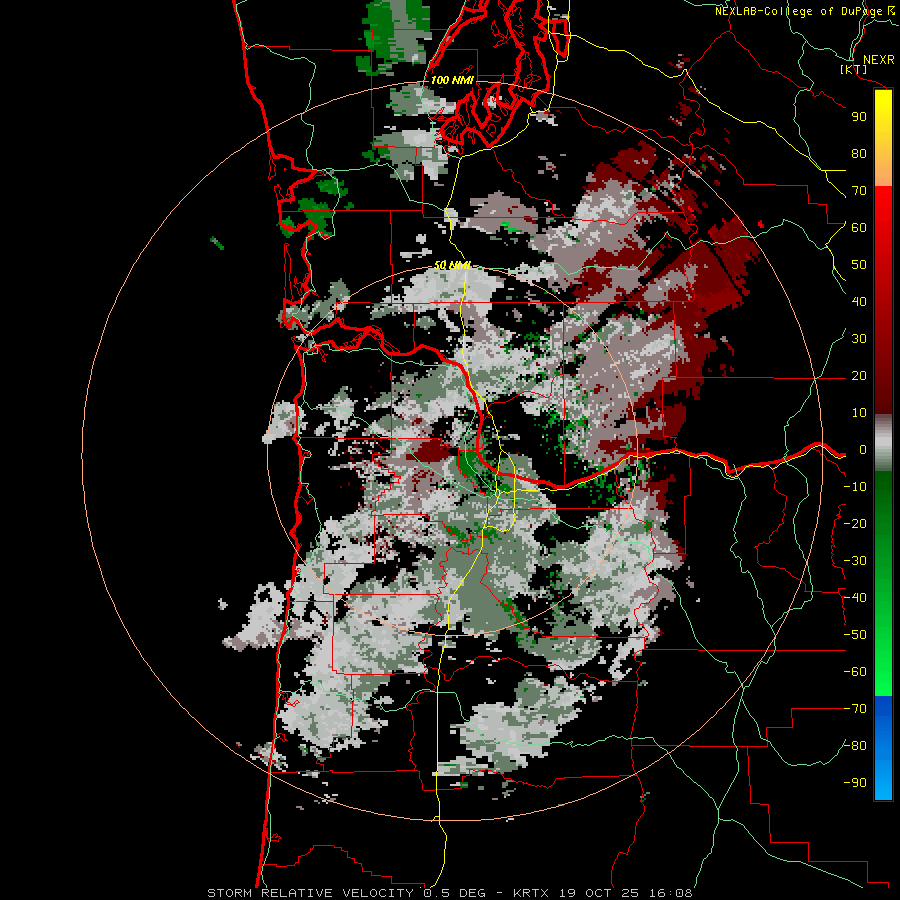900x900 pixels.
Task: Click the [KT] units label
Action: [854, 69]
